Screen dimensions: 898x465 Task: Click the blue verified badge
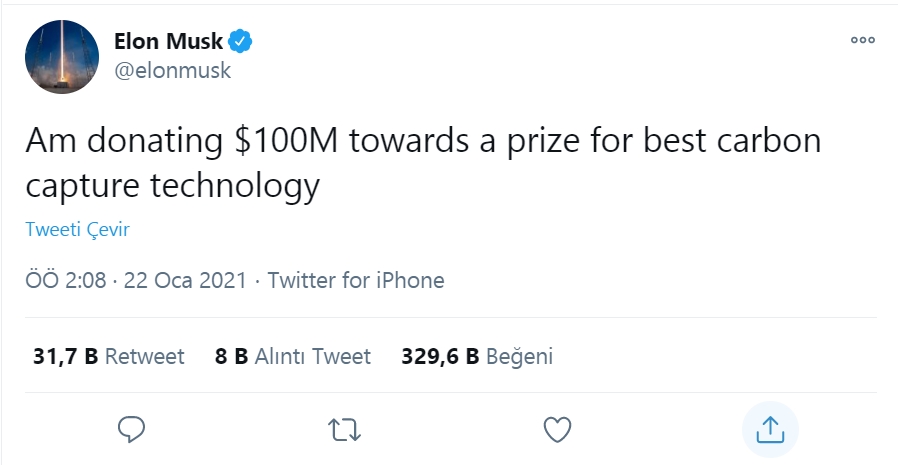(x=242, y=42)
